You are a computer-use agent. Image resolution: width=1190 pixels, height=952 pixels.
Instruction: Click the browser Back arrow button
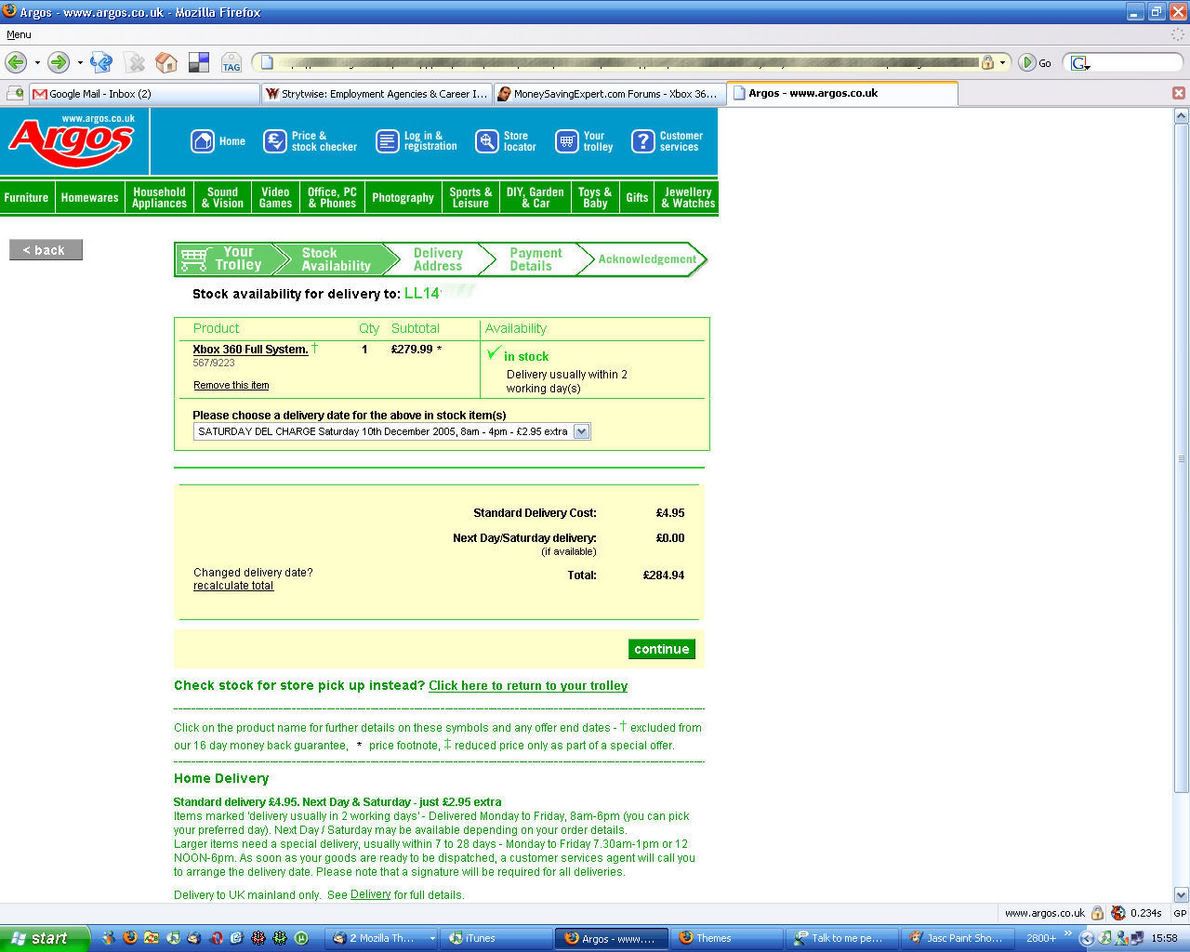click(16, 63)
